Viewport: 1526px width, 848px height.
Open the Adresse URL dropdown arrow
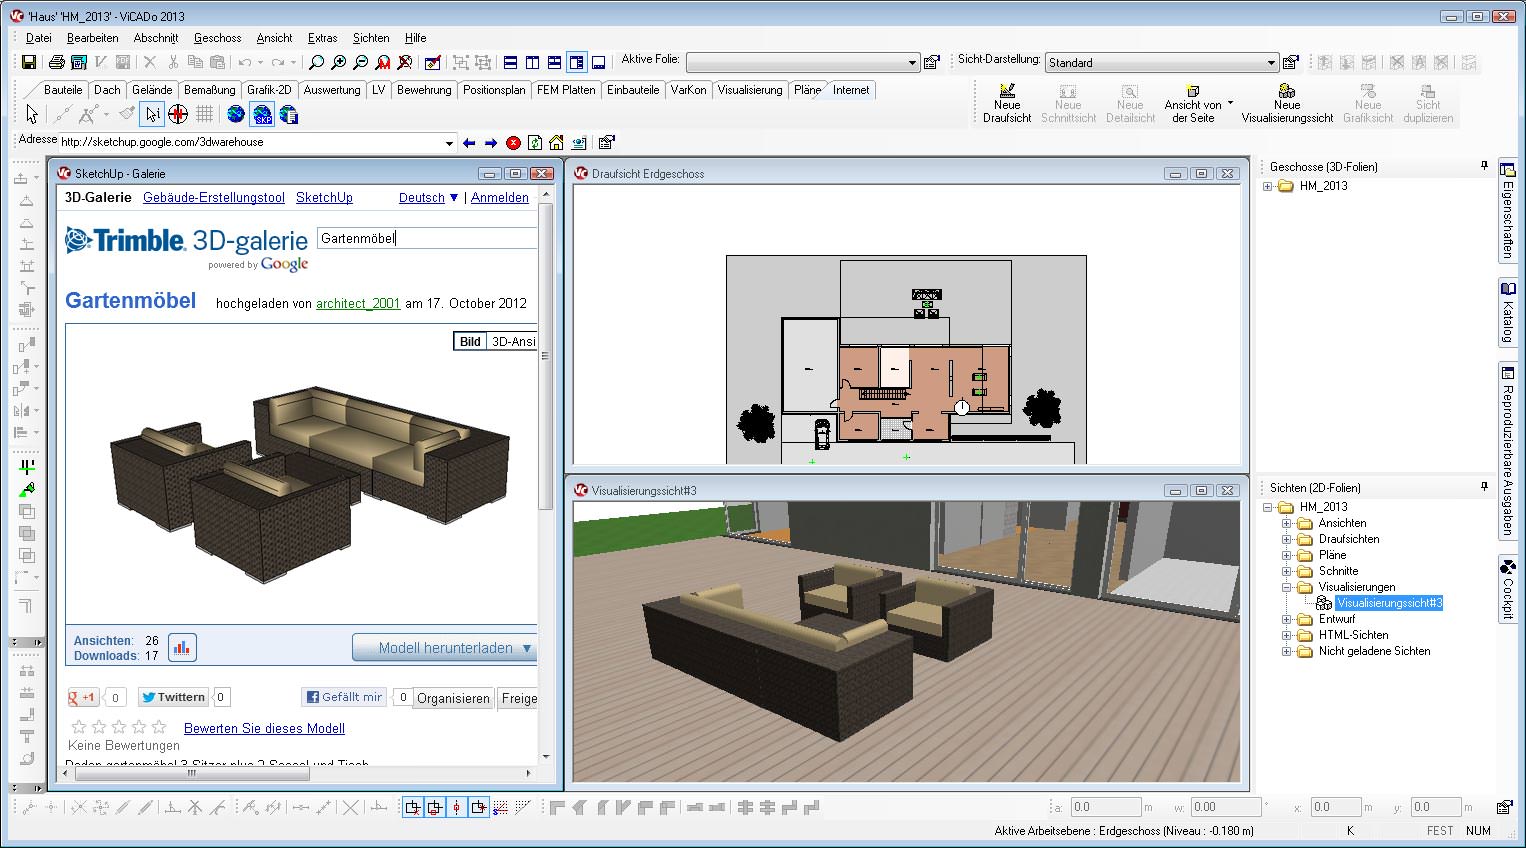click(449, 143)
